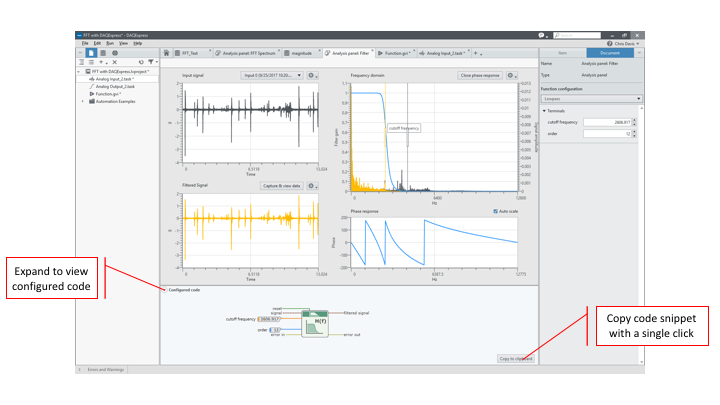Open the Lowpass function configuration dropdown
The image size is (720, 405).
click(x=592, y=99)
